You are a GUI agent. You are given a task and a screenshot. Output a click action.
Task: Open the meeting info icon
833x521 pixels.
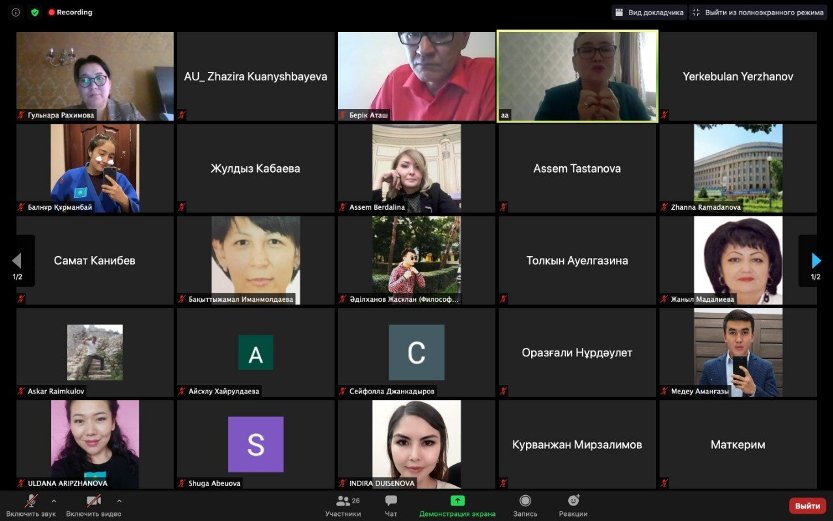[x=15, y=12]
